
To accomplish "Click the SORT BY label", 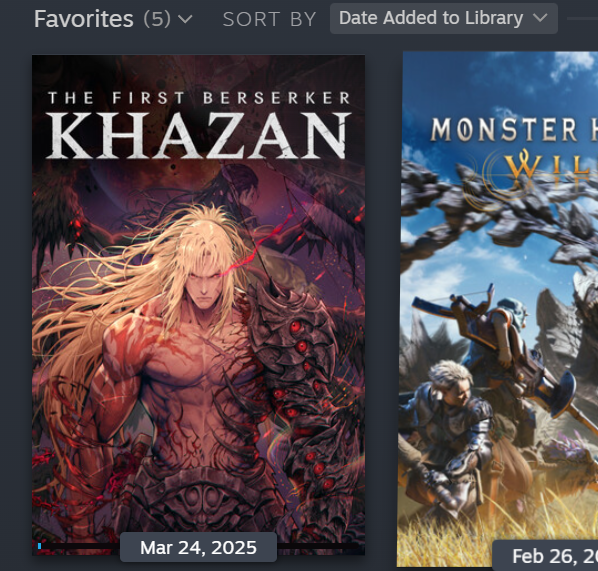I will point(270,19).
